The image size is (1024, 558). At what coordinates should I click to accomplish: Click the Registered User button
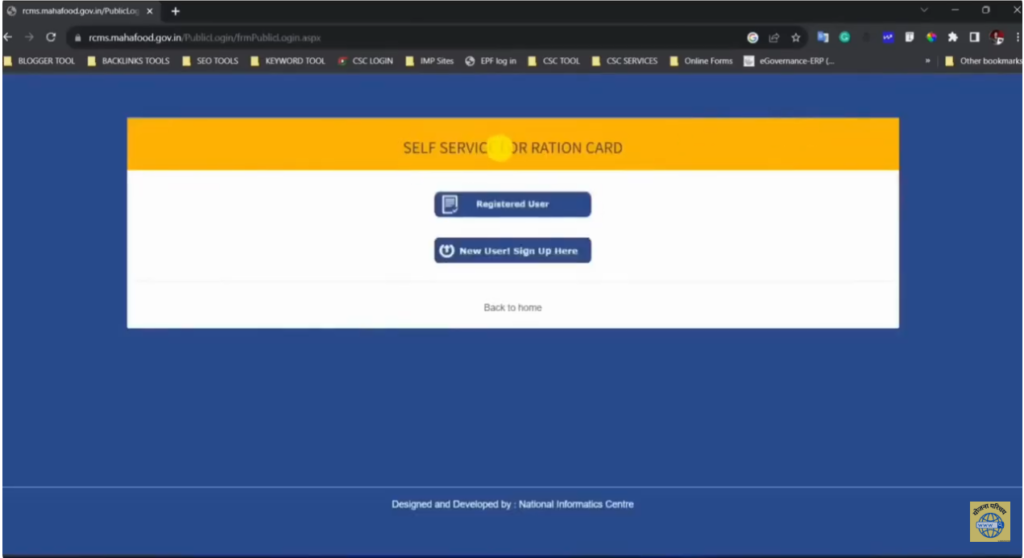[512, 204]
